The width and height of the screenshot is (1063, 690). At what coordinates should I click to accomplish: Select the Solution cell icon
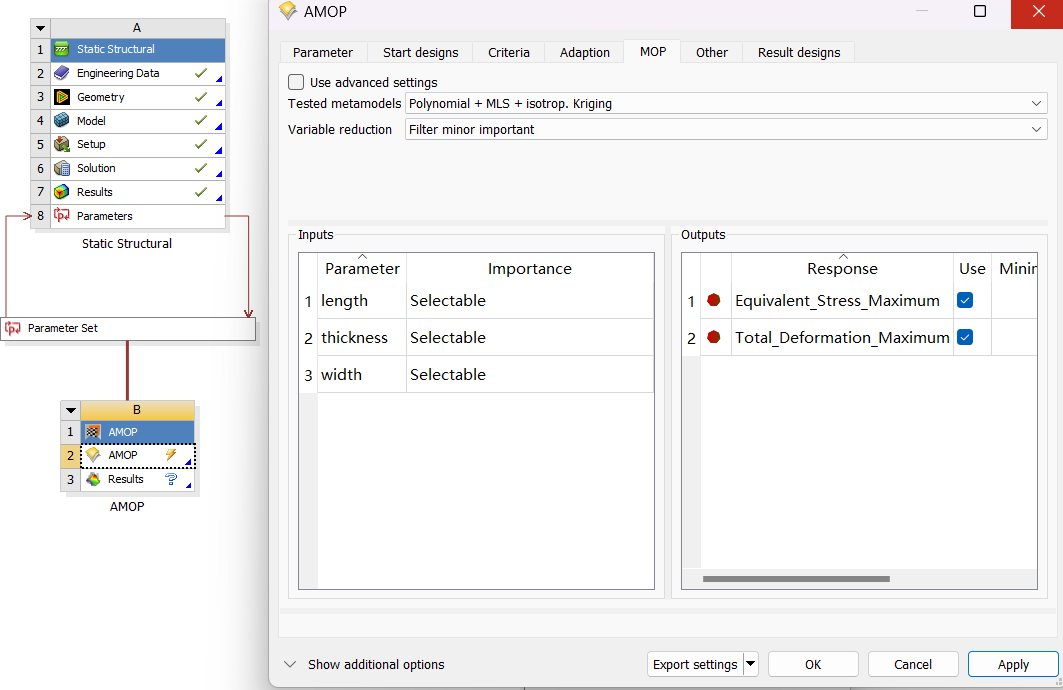point(62,168)
